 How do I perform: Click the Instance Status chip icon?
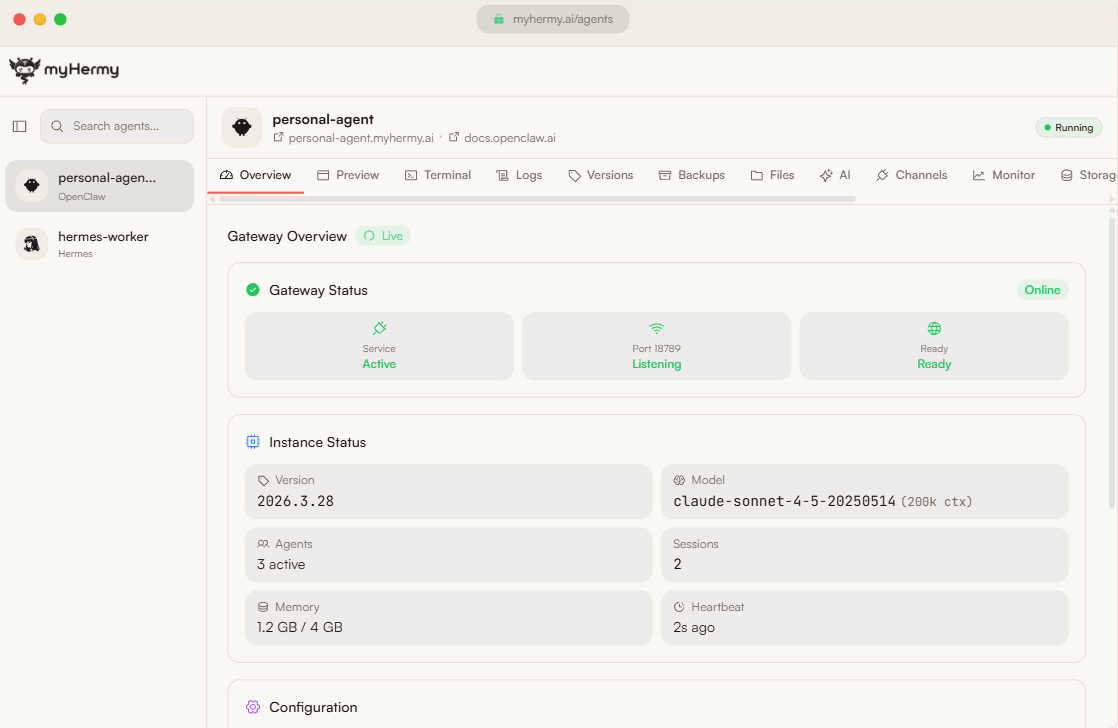pyautogui.click(x=252, y=442)
